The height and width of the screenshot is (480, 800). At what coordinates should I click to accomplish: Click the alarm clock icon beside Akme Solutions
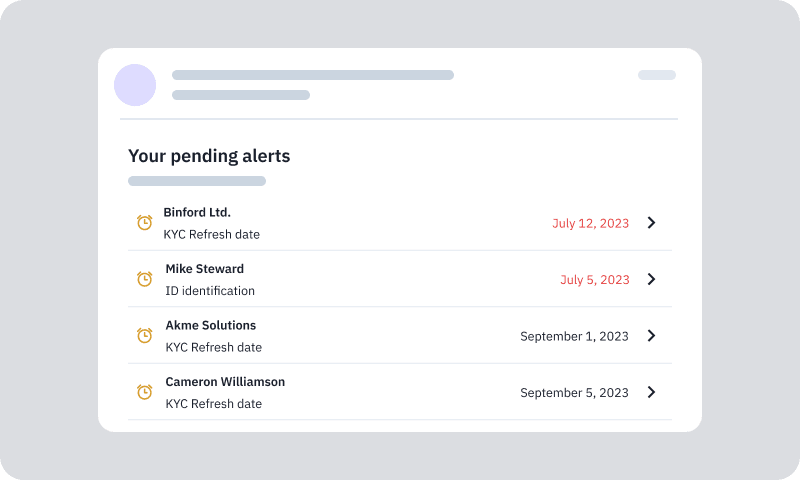point(144,336)
